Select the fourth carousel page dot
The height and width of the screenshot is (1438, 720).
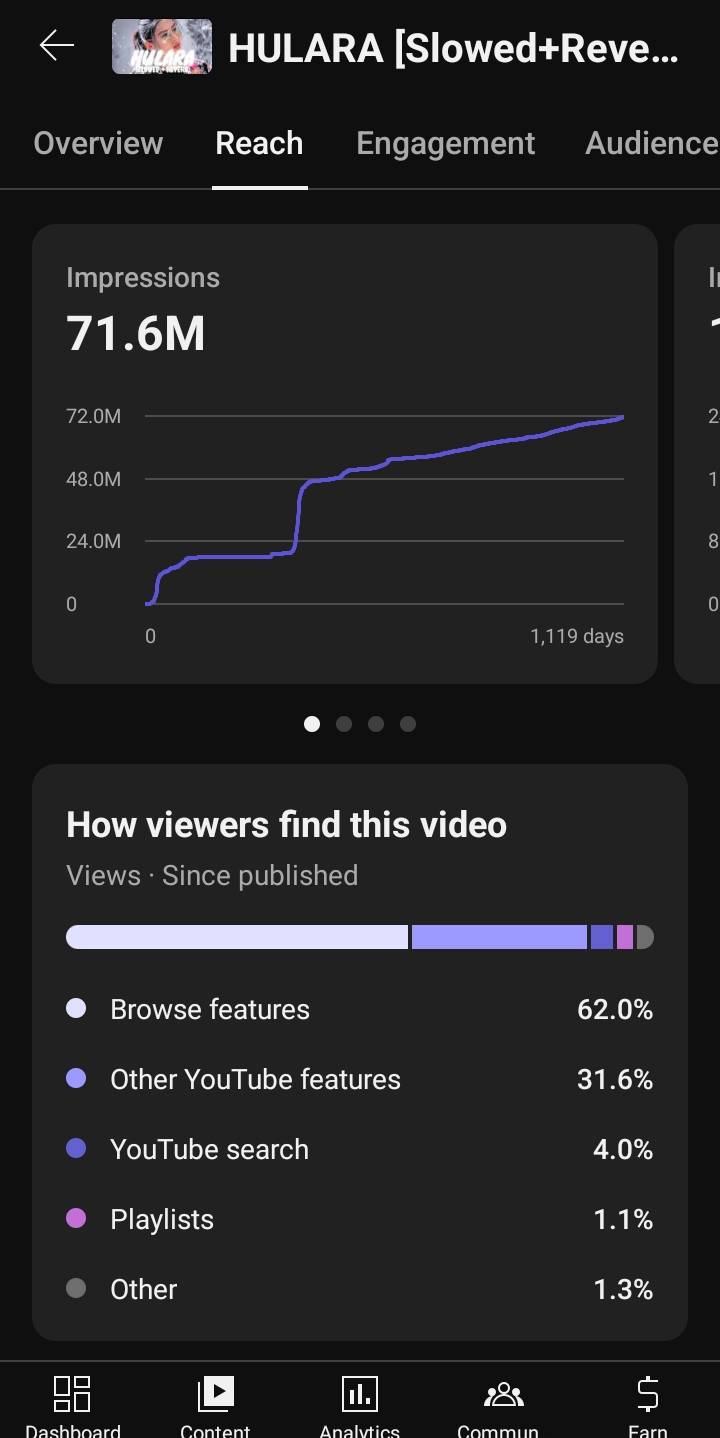[x=408, y=724]
